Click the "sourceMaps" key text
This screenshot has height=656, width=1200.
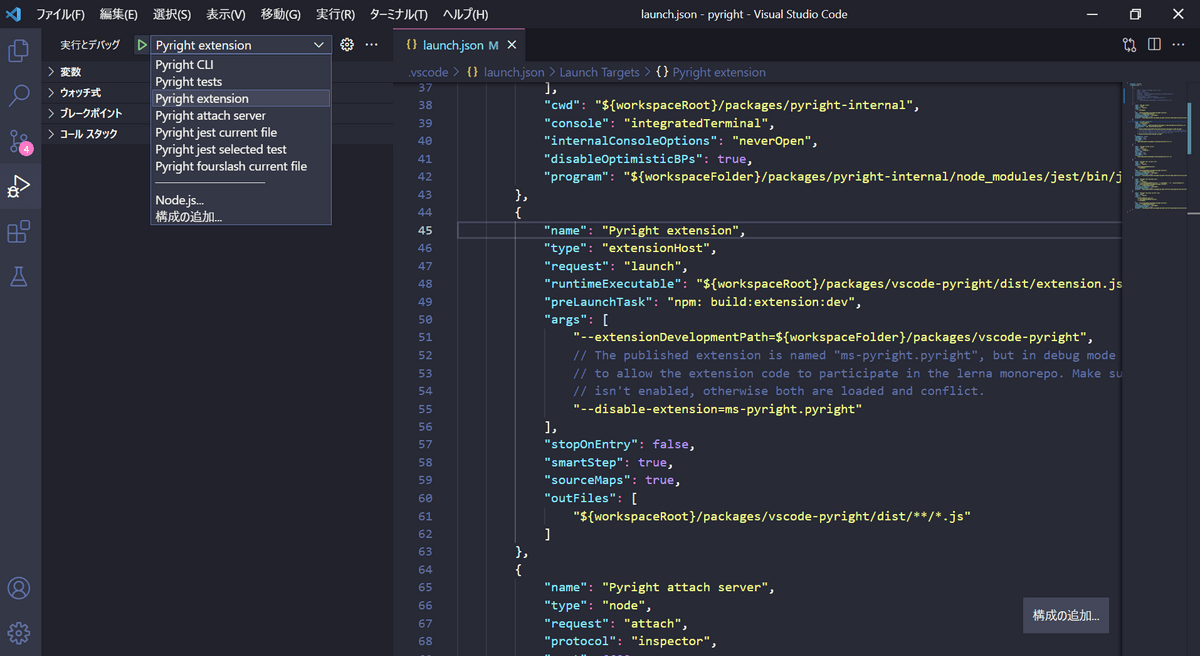click(x=587, y=480)
